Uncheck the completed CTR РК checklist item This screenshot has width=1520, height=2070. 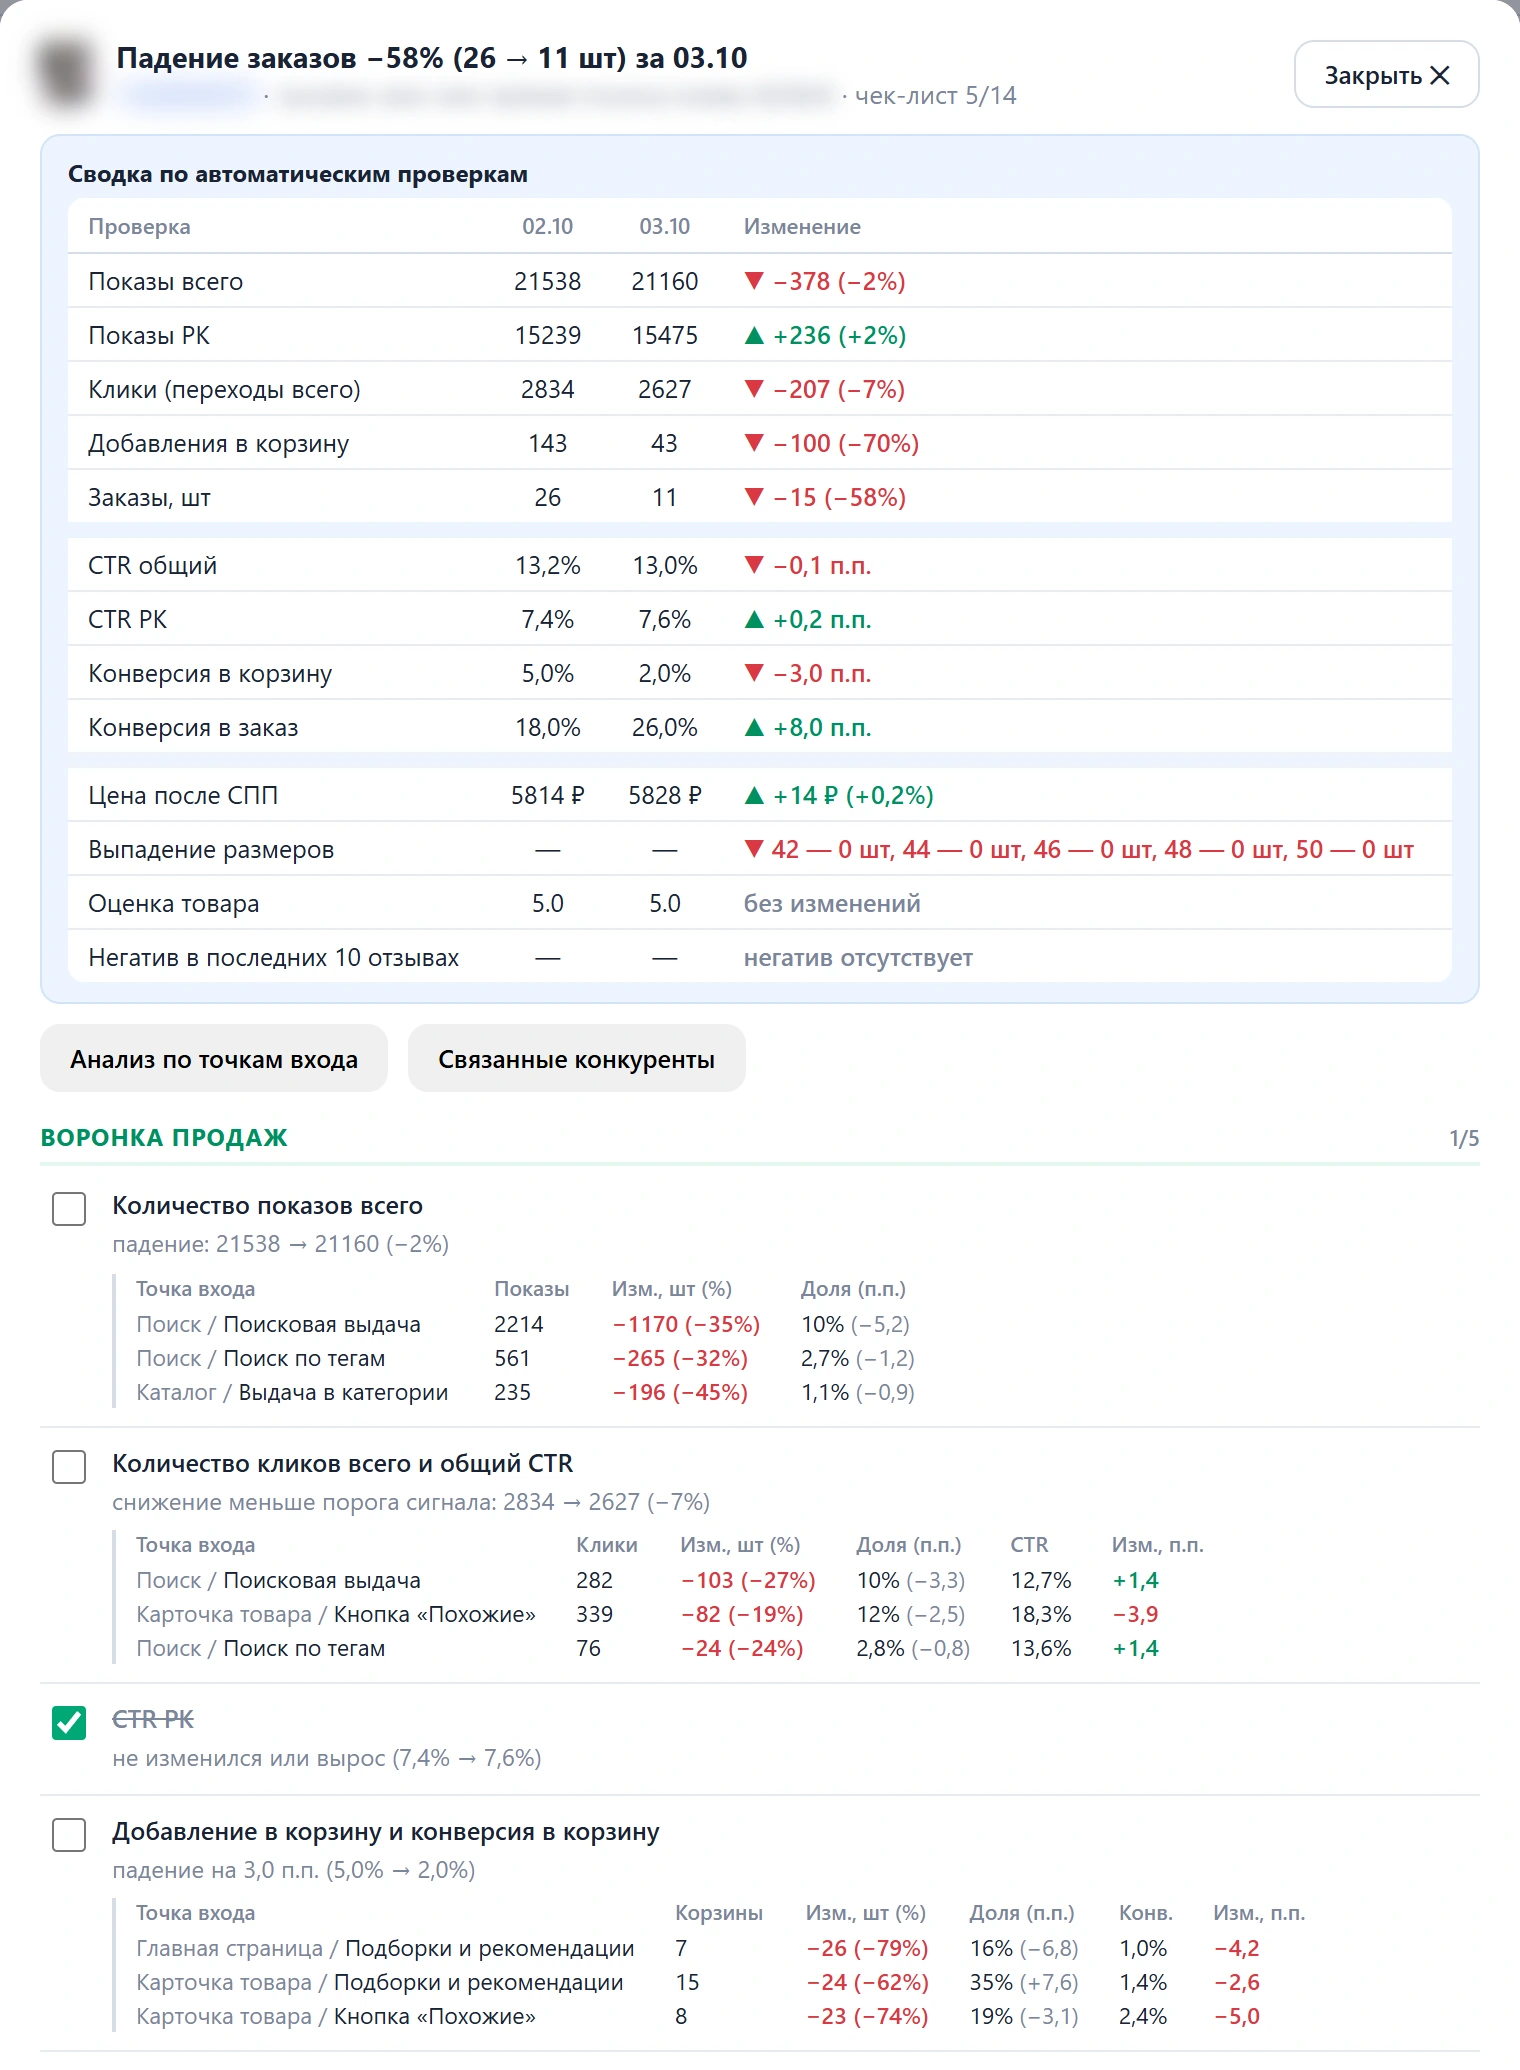69,1722
